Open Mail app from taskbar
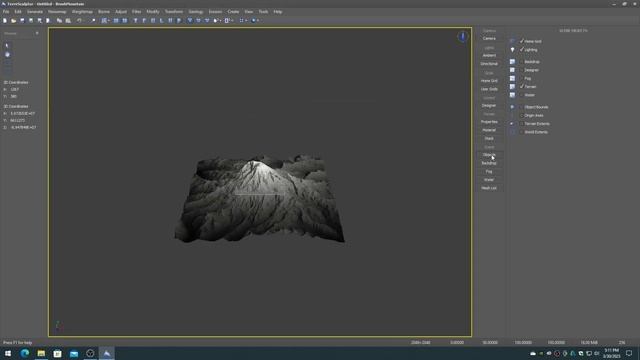 coord(74,353)
